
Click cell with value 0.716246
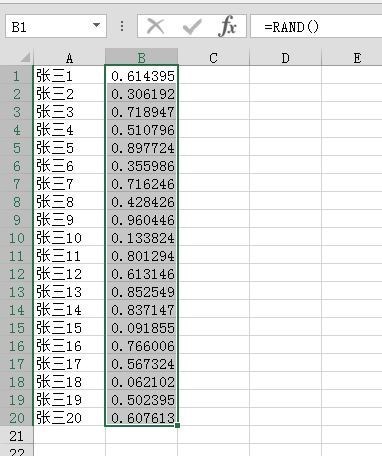click(x=142, y=184)
